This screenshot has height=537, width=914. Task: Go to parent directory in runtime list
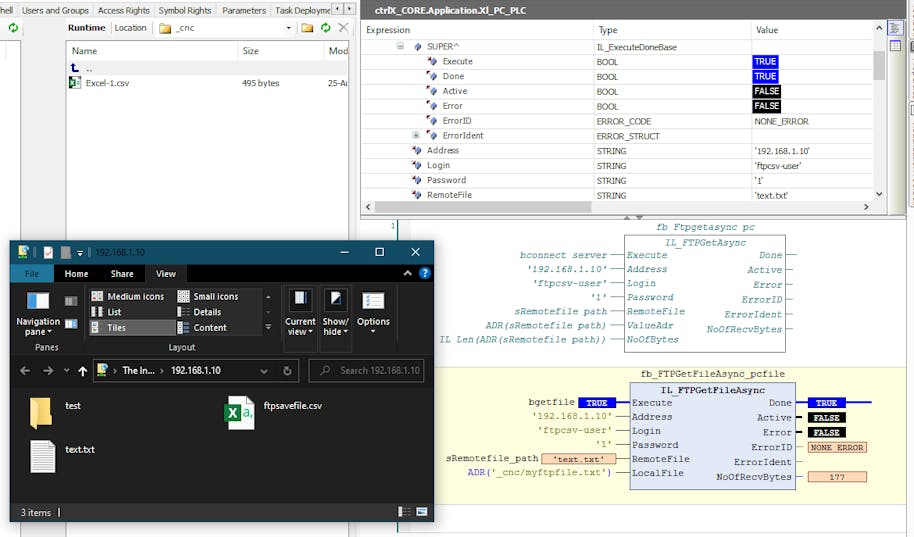(88, 68)
